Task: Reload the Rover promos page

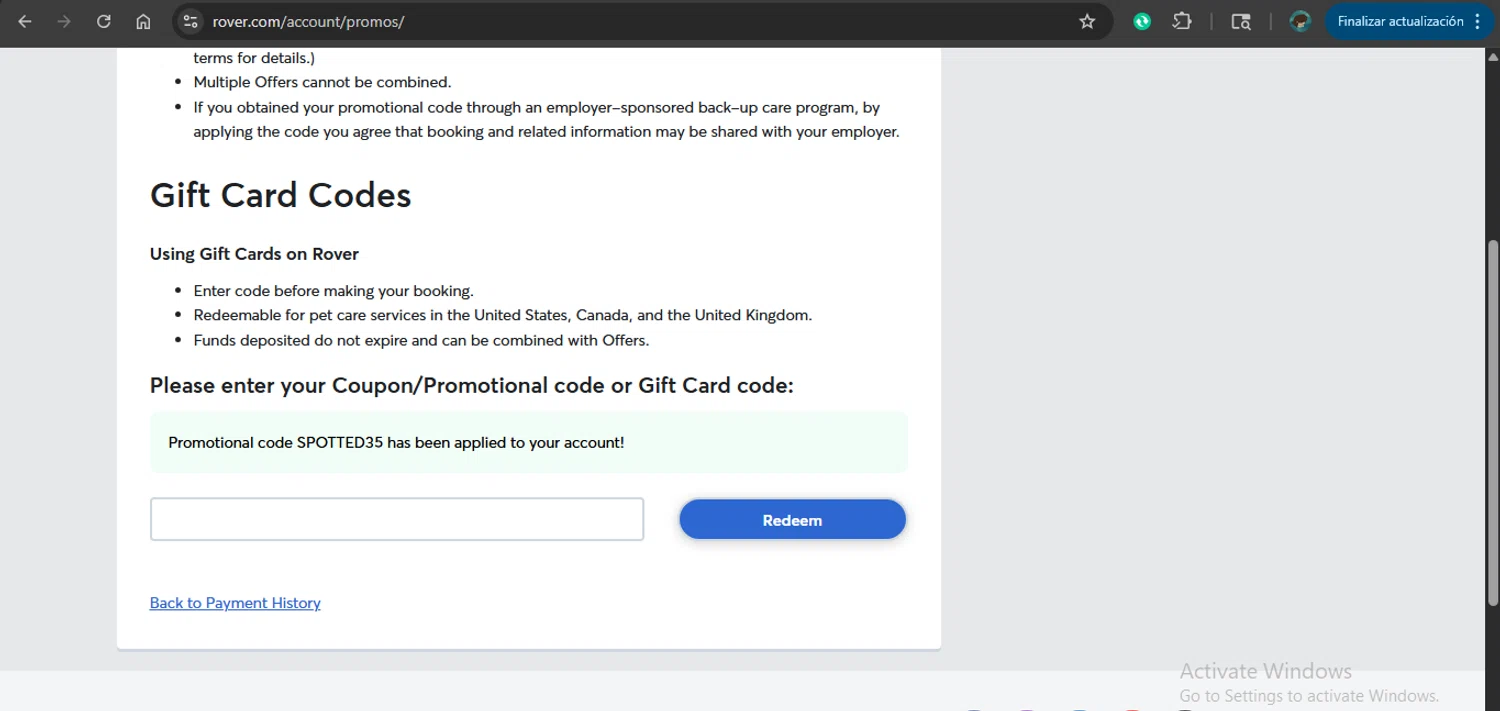Action: pyautogui.click(x=104, y=21)
